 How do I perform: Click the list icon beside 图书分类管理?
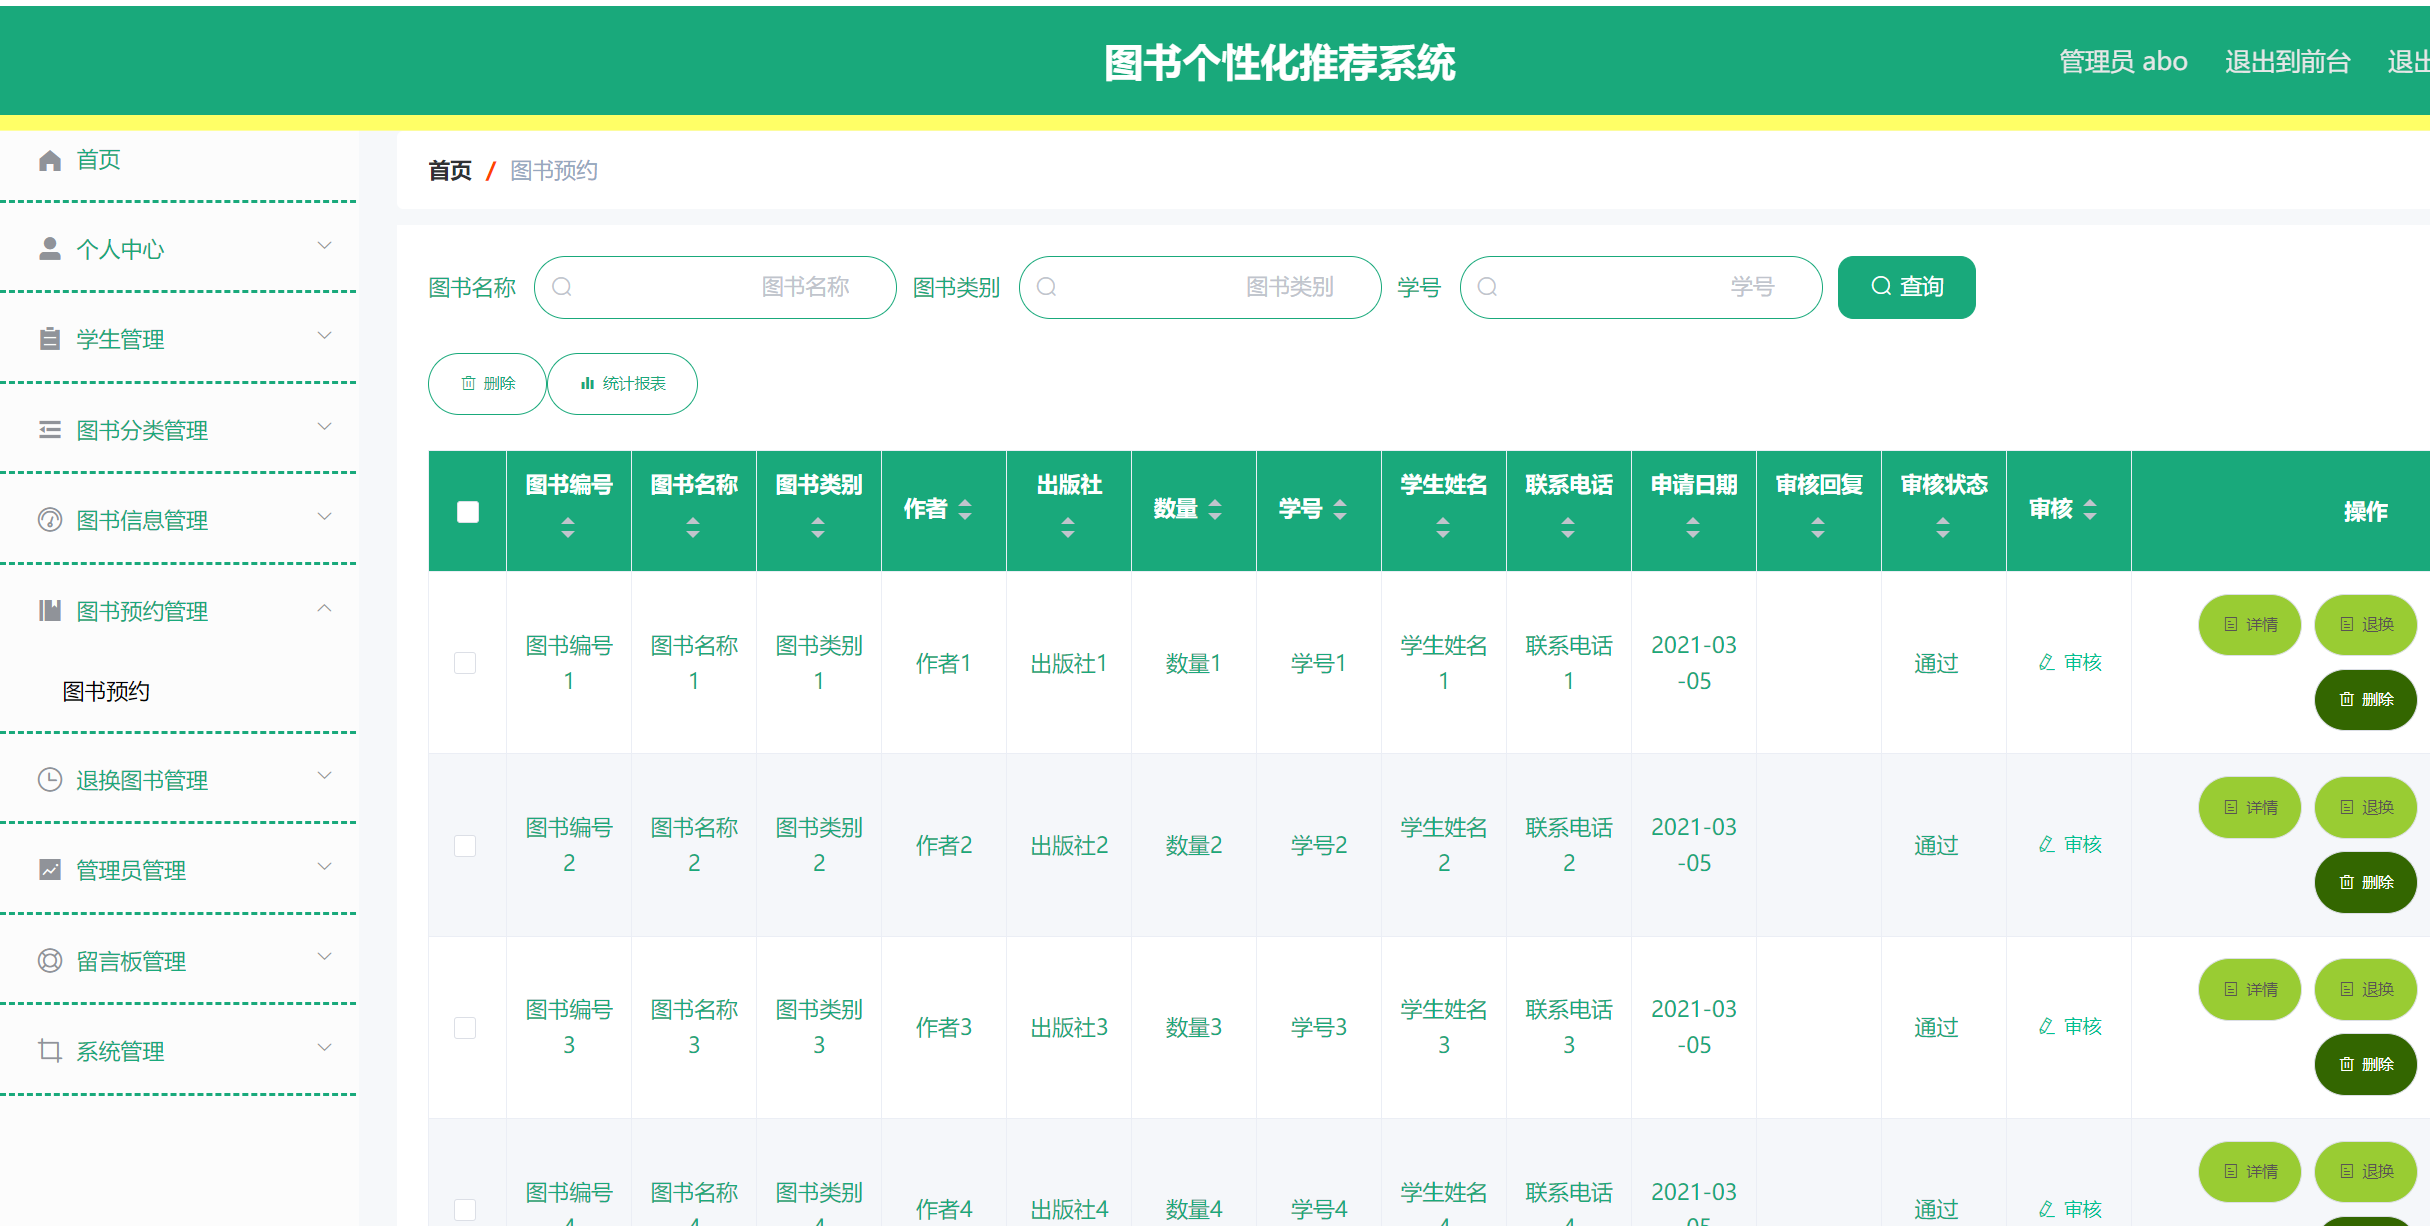(x=49, y=429)
